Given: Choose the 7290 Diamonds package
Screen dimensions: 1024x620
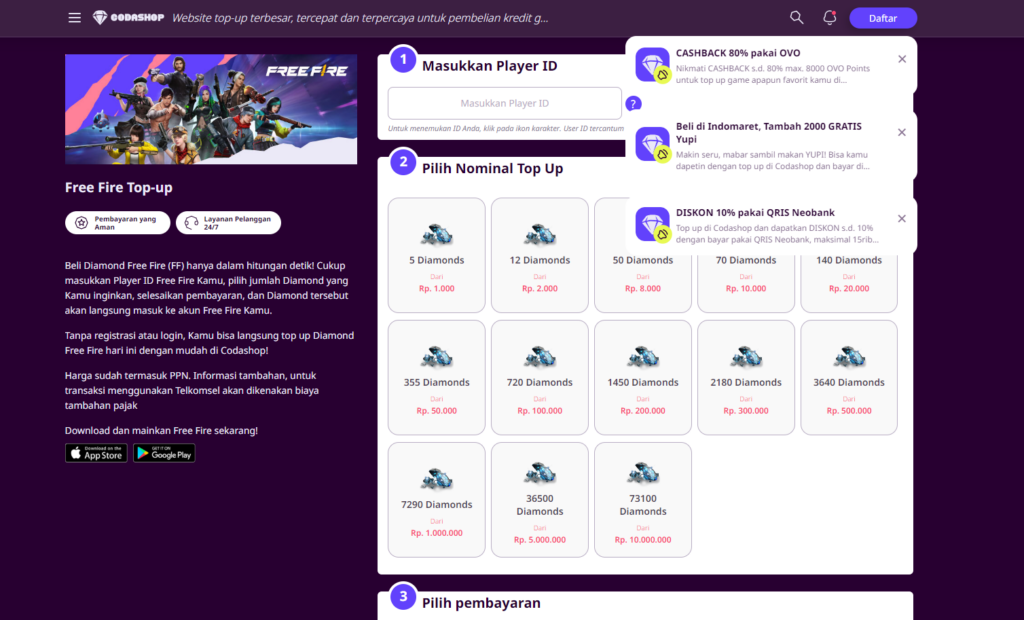Looking at the screenshot, I should (x=437, y=500).
